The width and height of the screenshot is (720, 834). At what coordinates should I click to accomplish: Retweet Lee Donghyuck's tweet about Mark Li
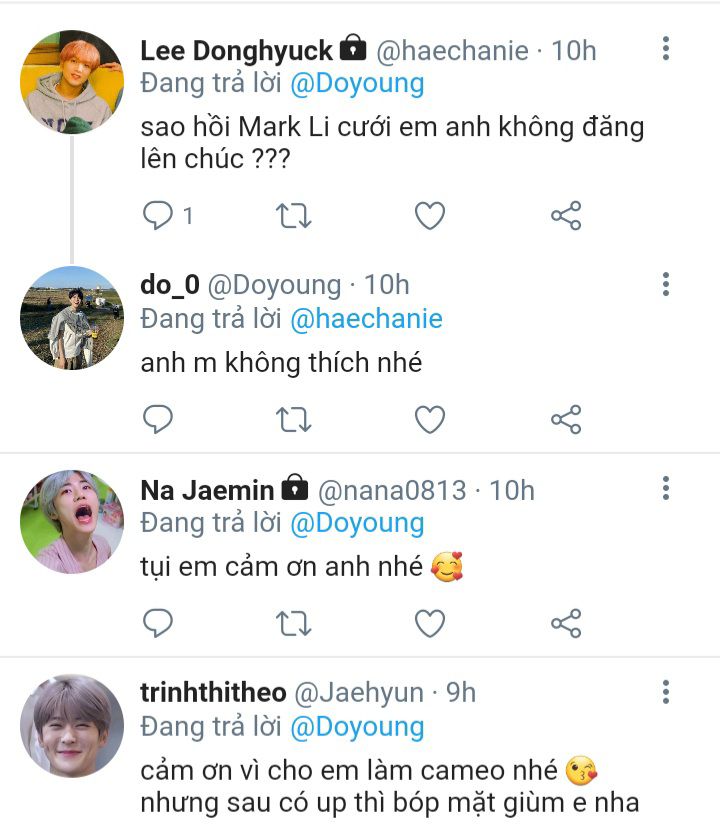294,215
